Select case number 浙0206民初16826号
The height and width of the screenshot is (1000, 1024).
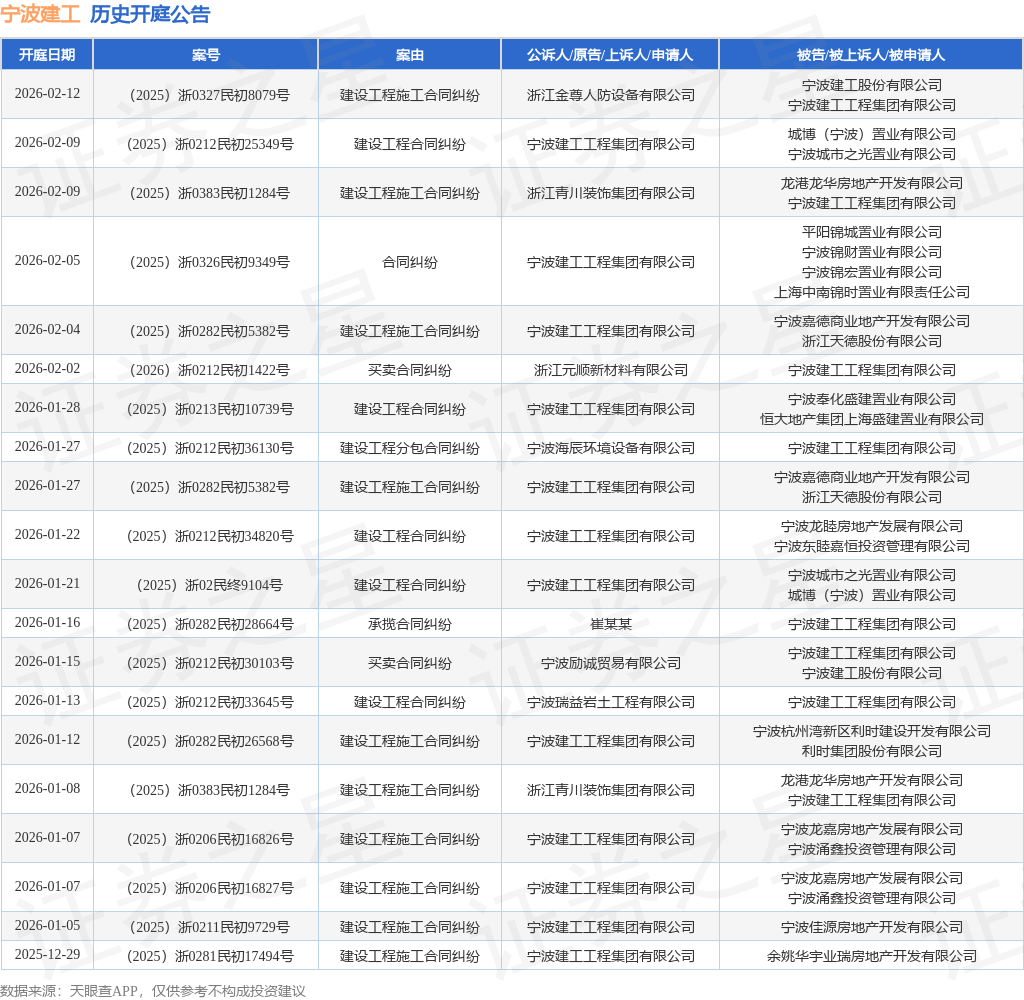(x=210, y=840)
